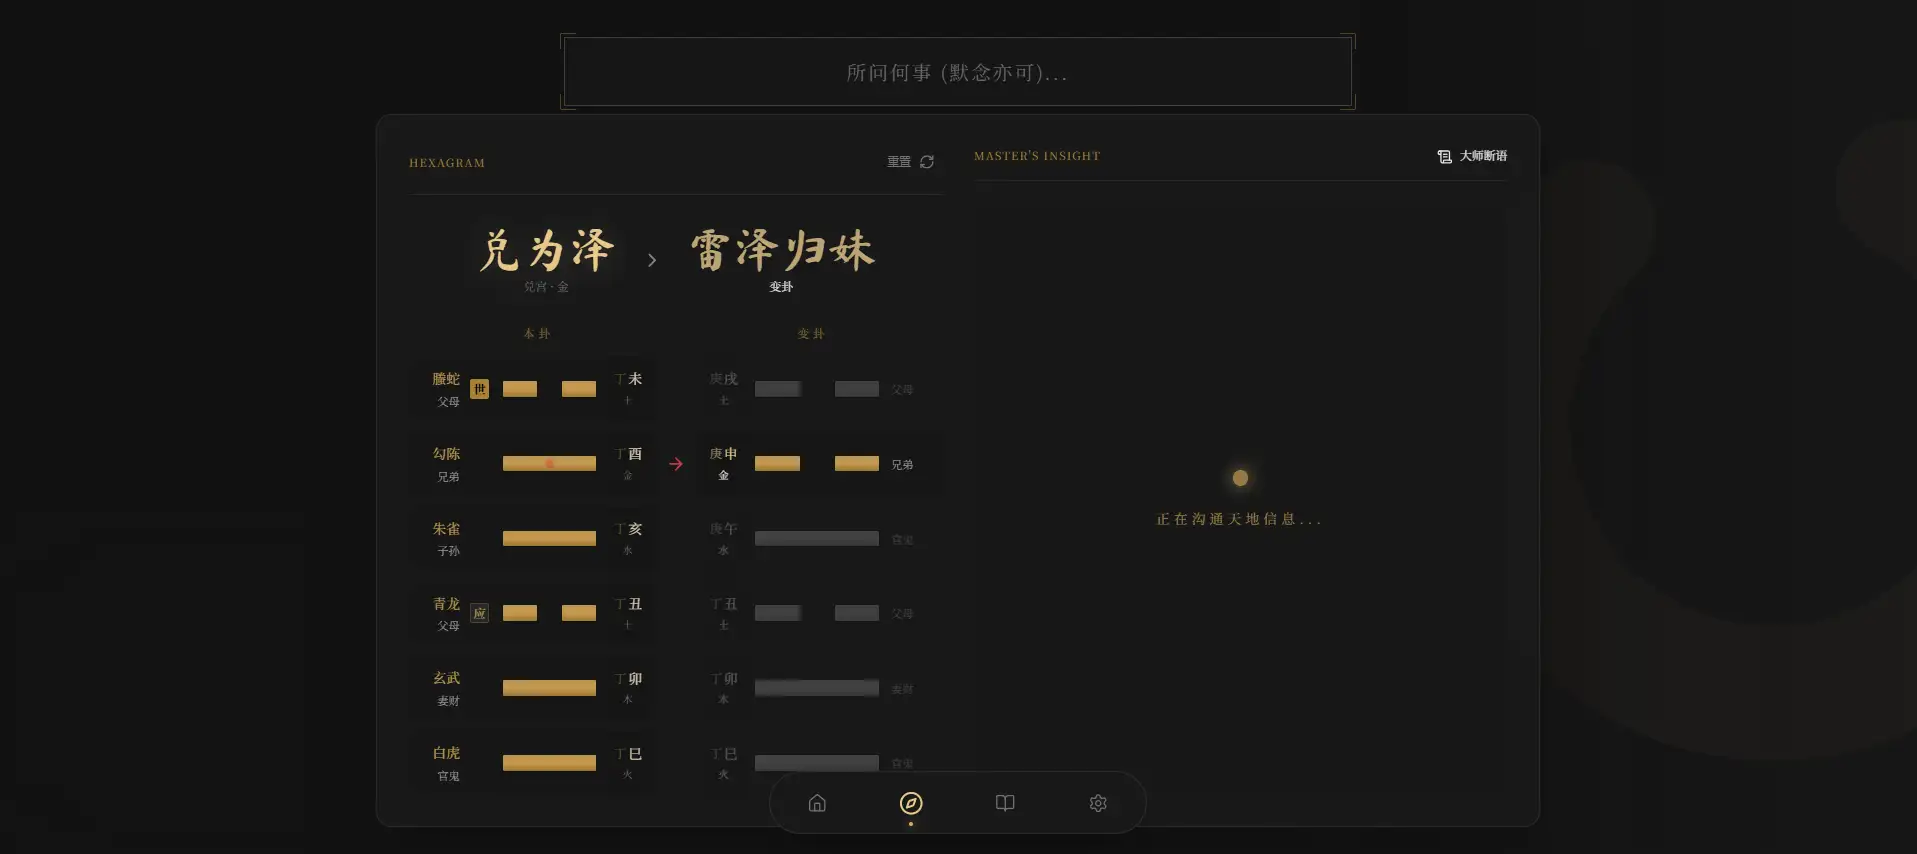Click the 本卦 column header
Viewport: 1917px width, 854px height.
click(x=537, y=334)
